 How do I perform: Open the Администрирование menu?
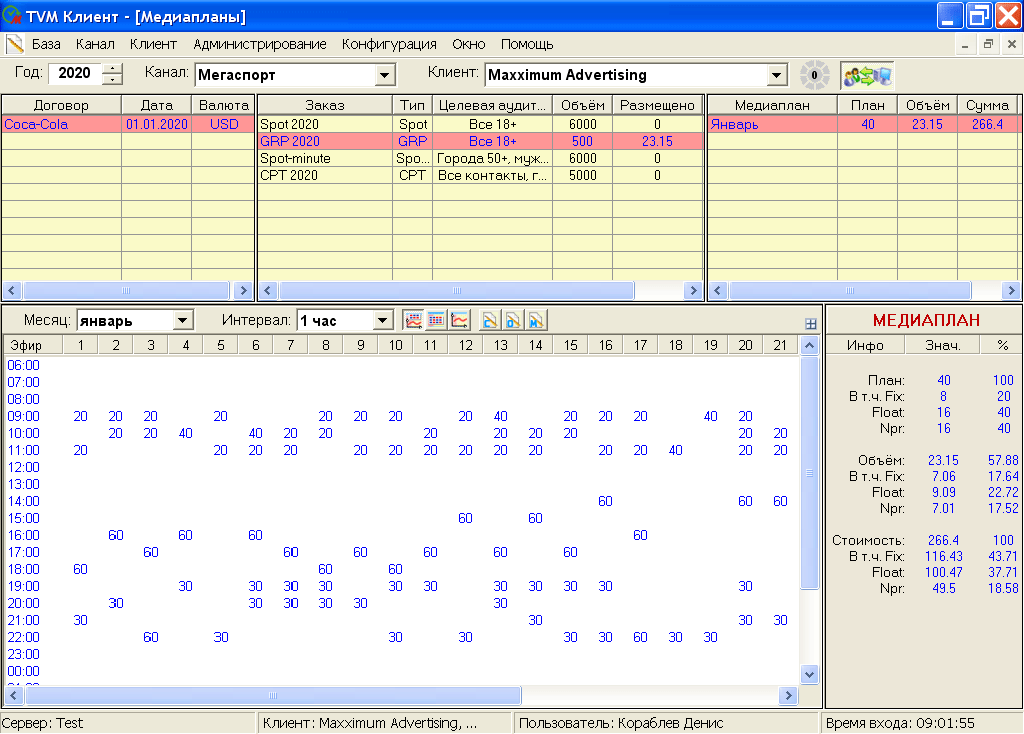[260, 44]
